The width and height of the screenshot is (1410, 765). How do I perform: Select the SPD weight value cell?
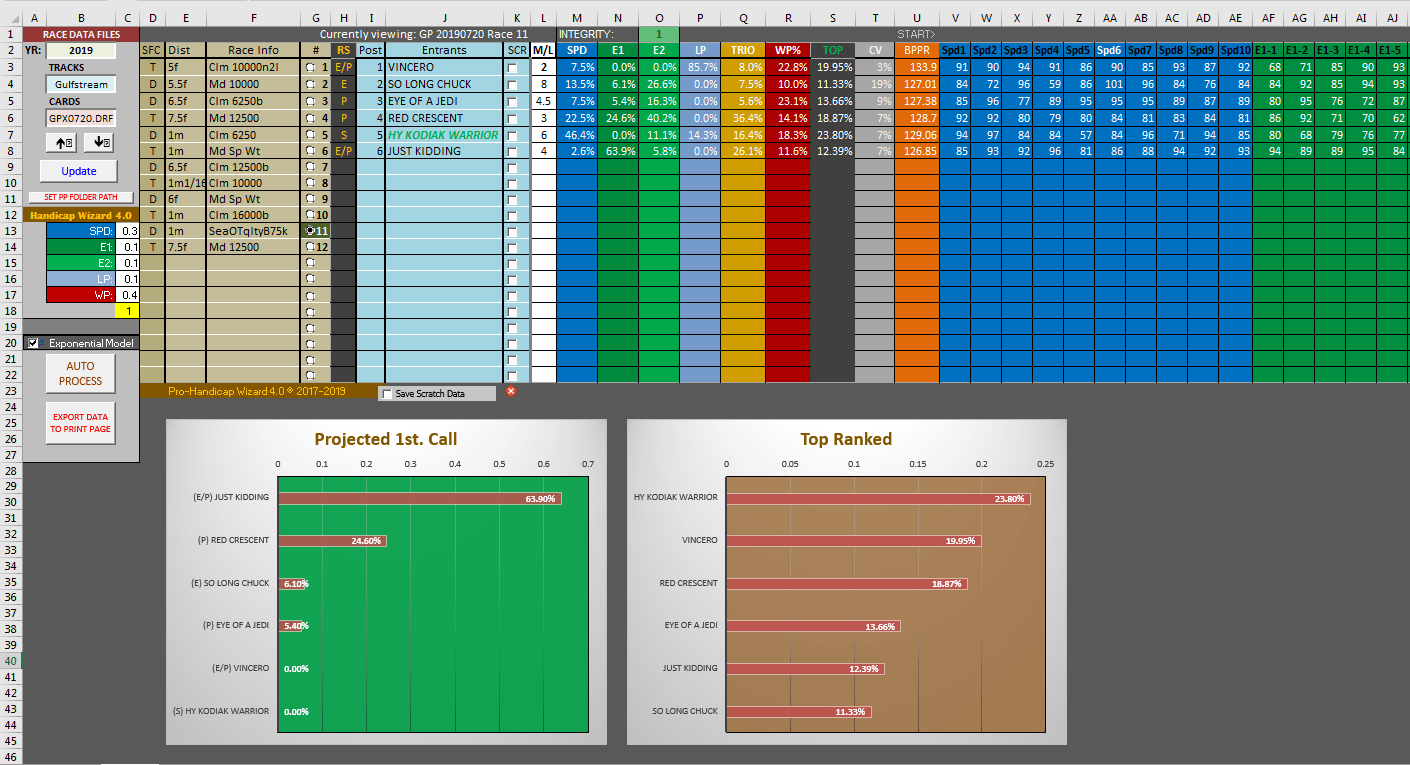pyautogui.click(x=129, y=231)
